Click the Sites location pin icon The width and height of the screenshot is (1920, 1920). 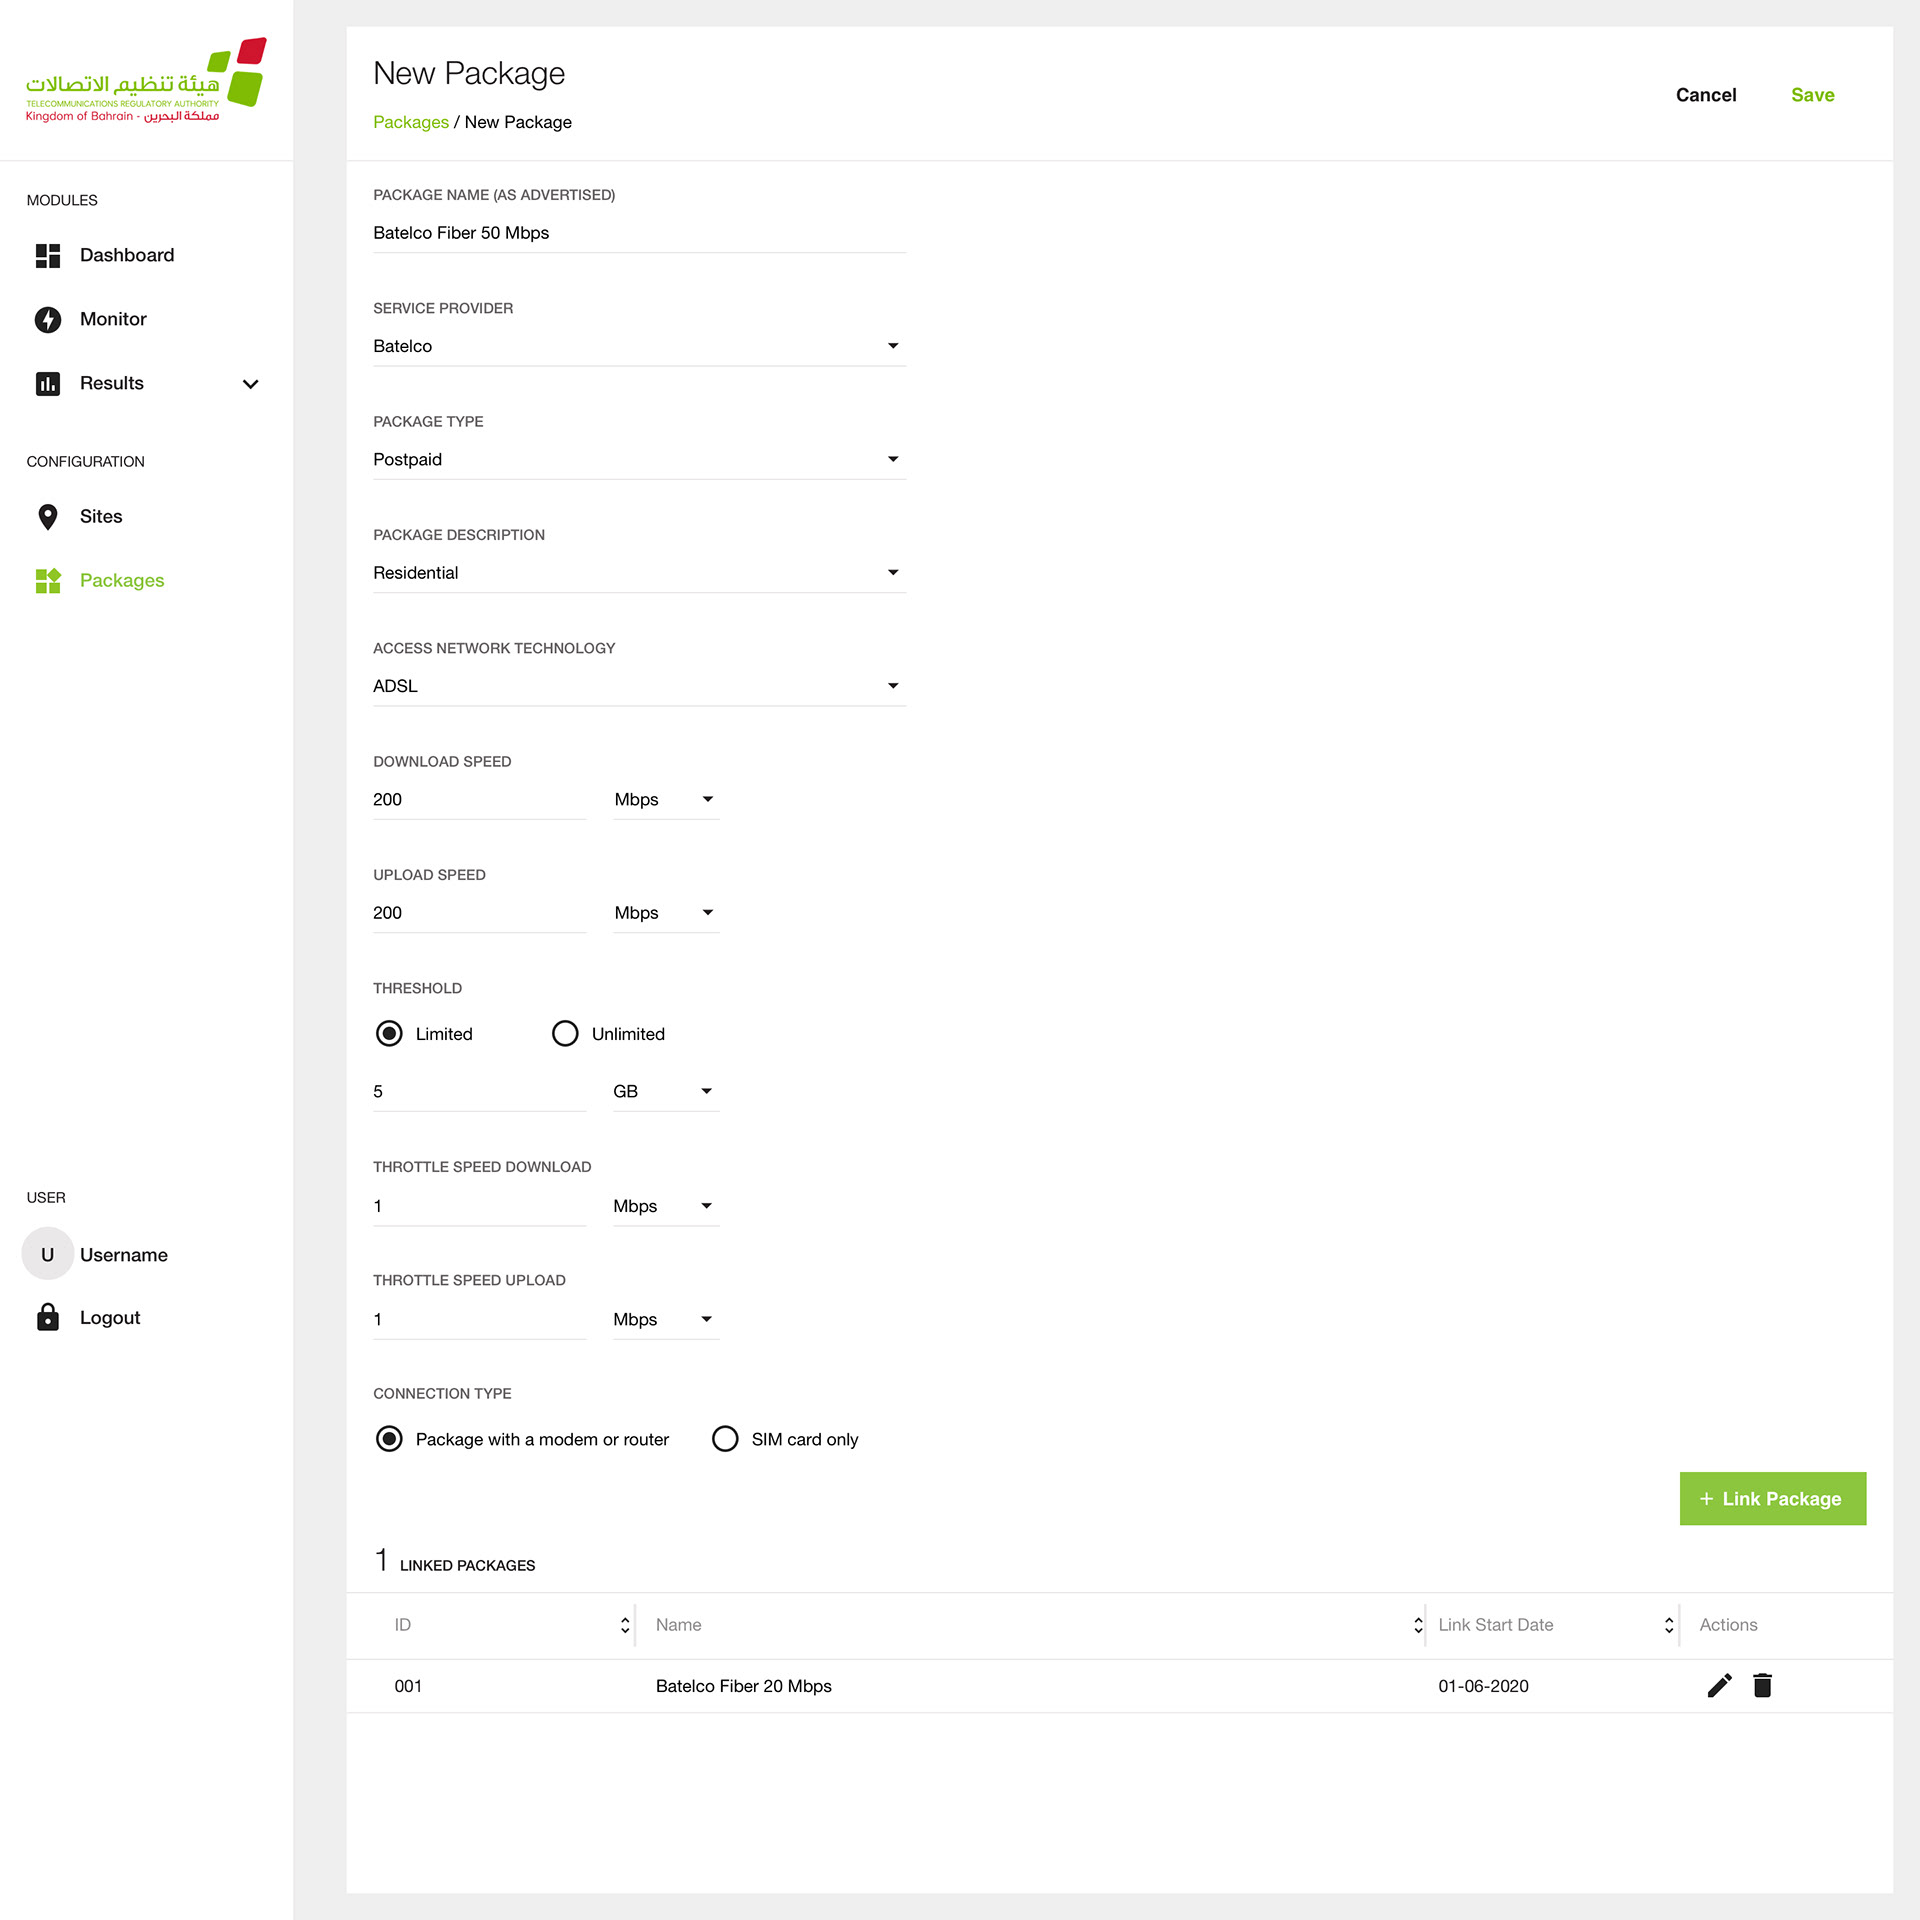[x=48, y=516]
